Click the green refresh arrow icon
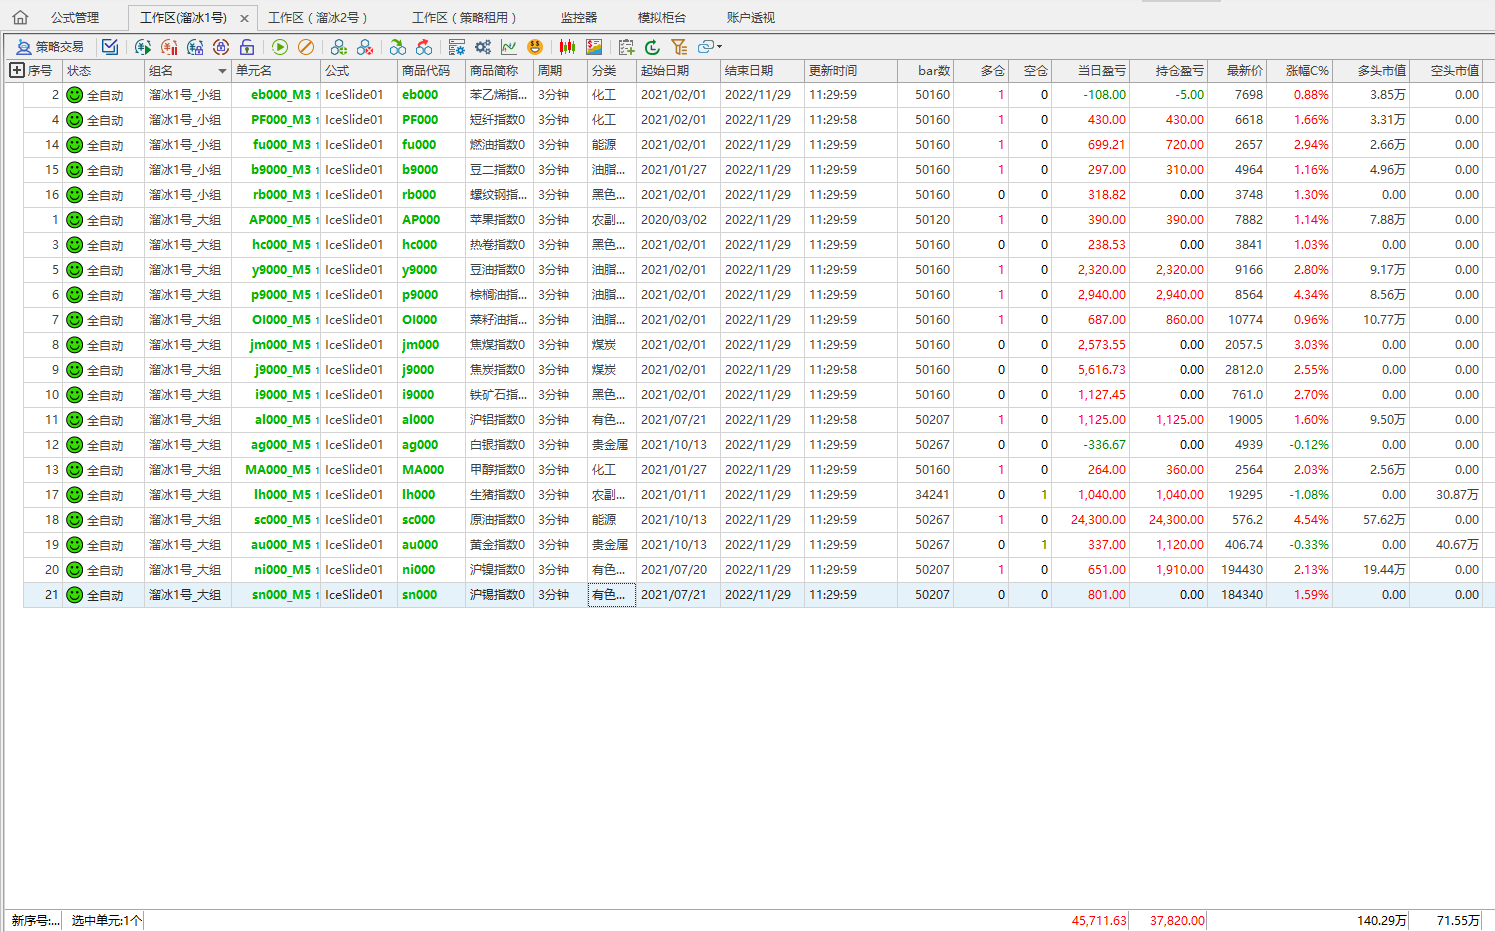The image size is (1495, 932). [x=652, y=47]
